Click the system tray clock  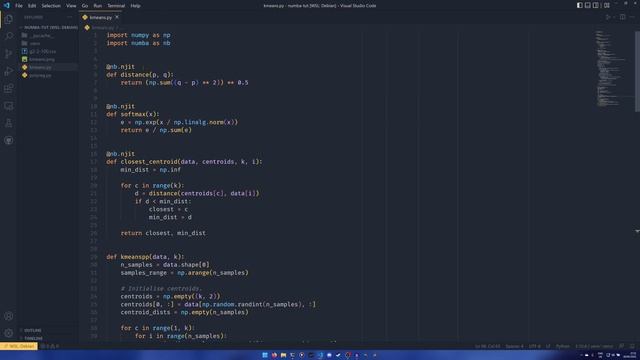[629, 355]
